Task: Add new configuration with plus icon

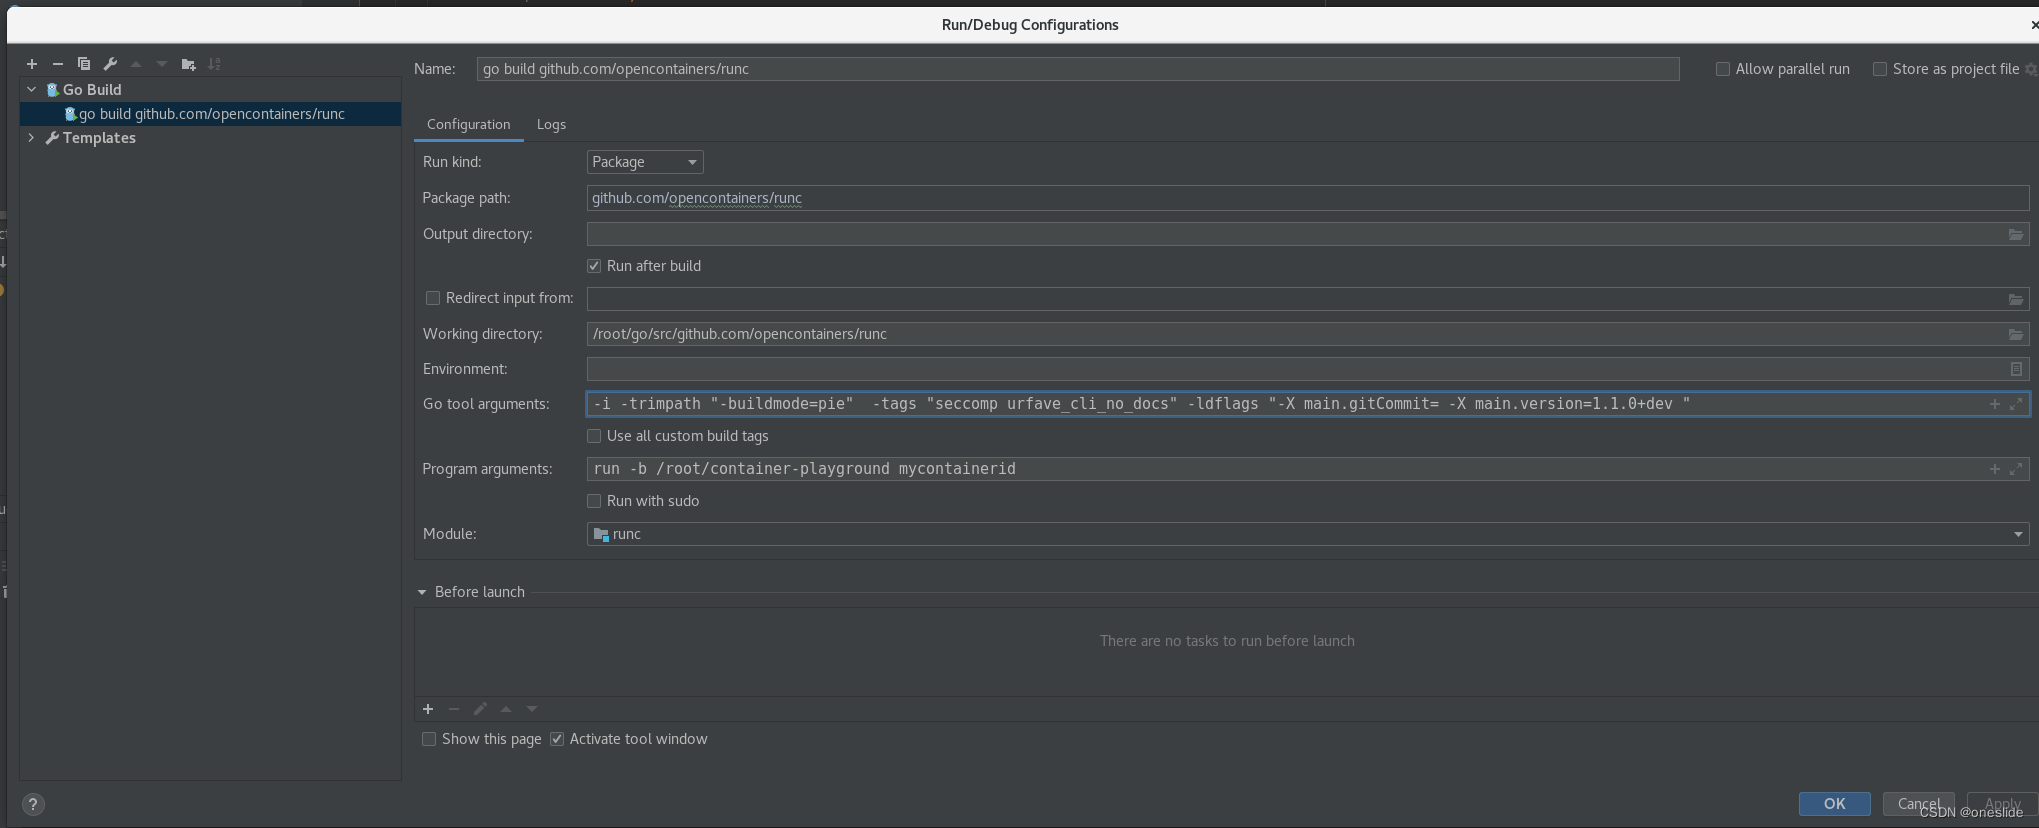Action: [x=32, y=64]
